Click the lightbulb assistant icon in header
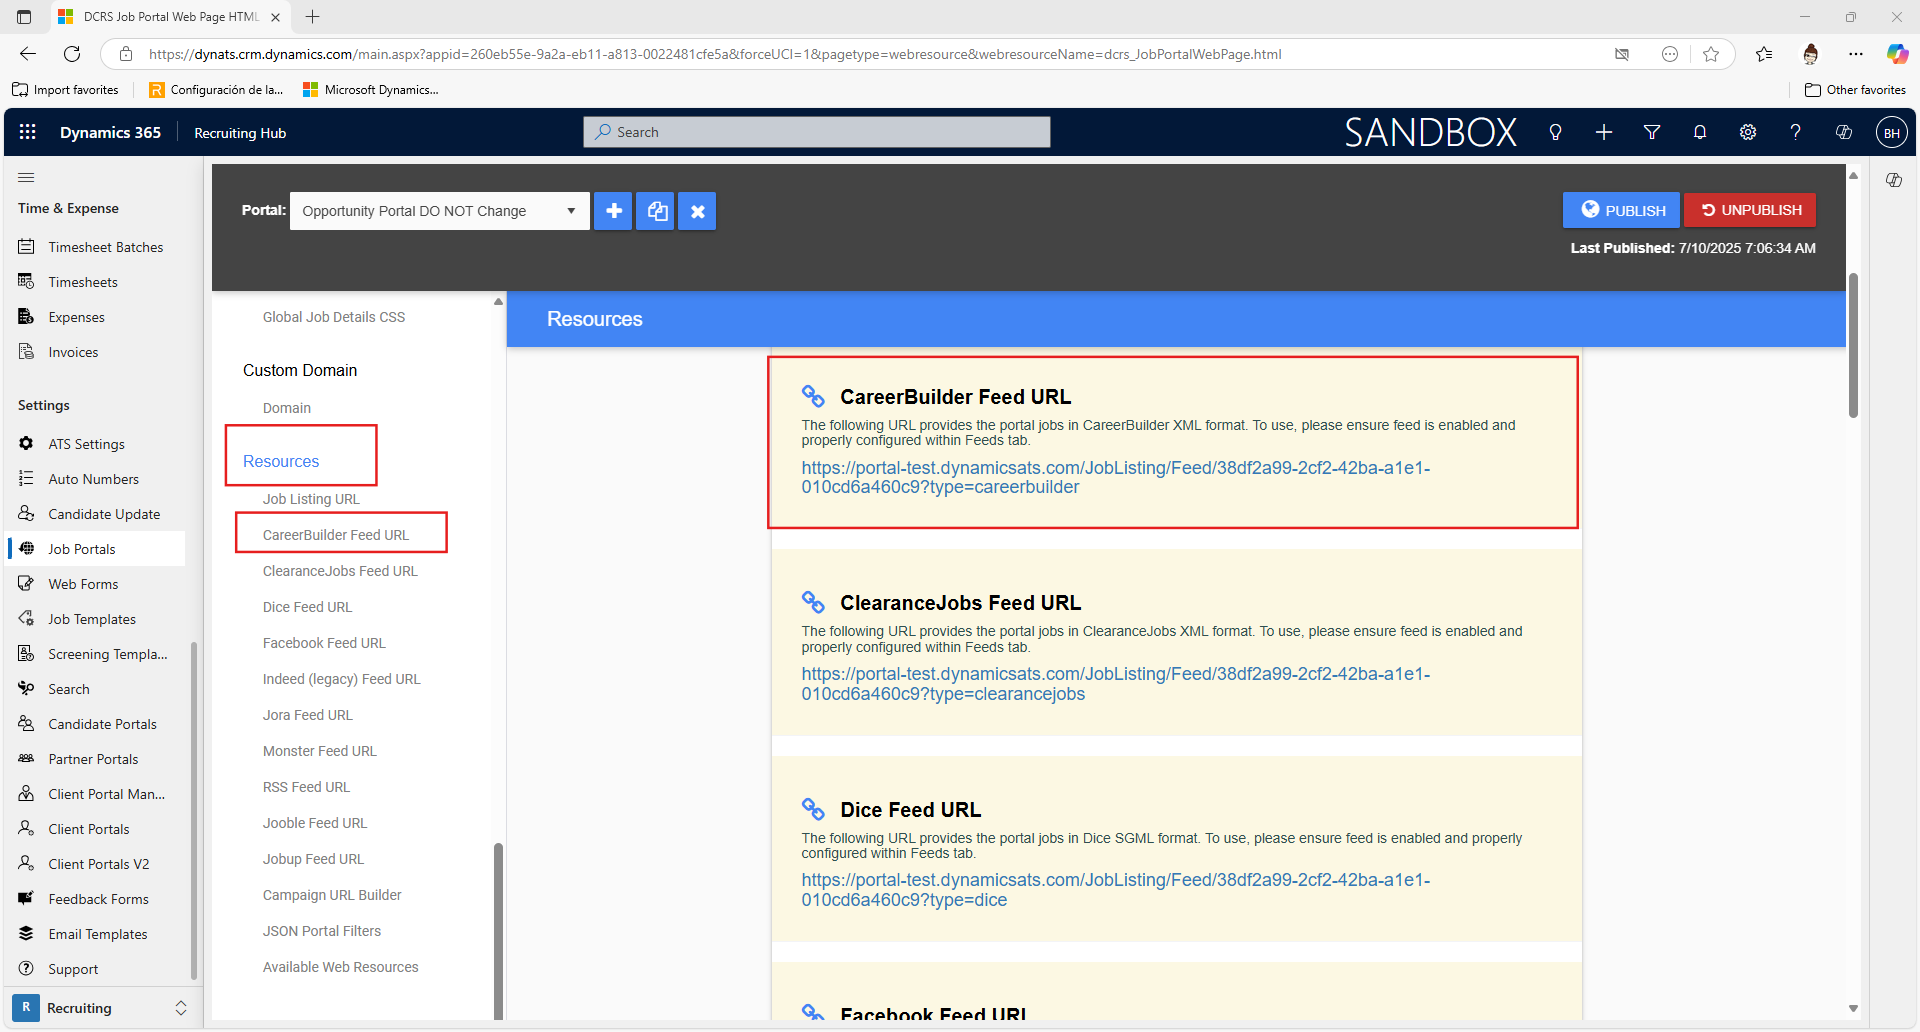 click(x=1555, y=132)
